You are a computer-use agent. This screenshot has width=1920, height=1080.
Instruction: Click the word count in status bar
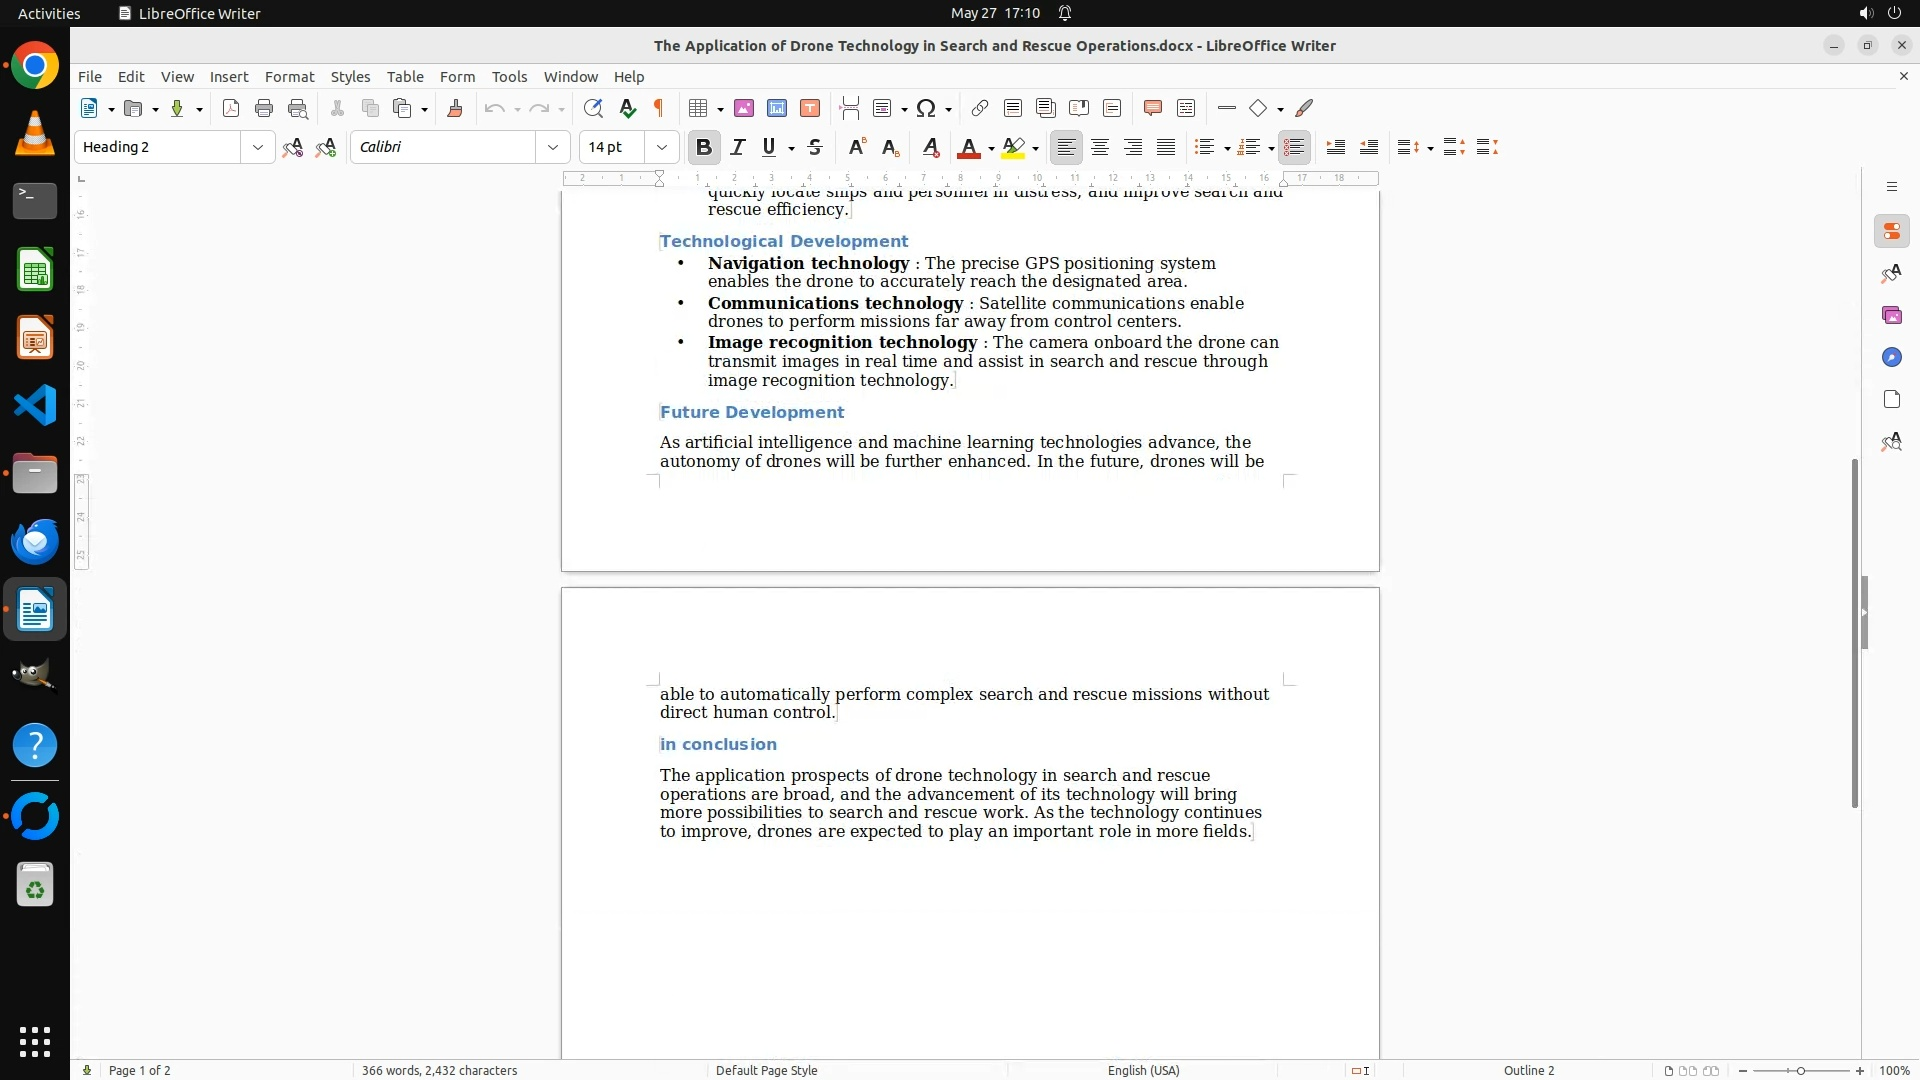tap(439, 1070)
